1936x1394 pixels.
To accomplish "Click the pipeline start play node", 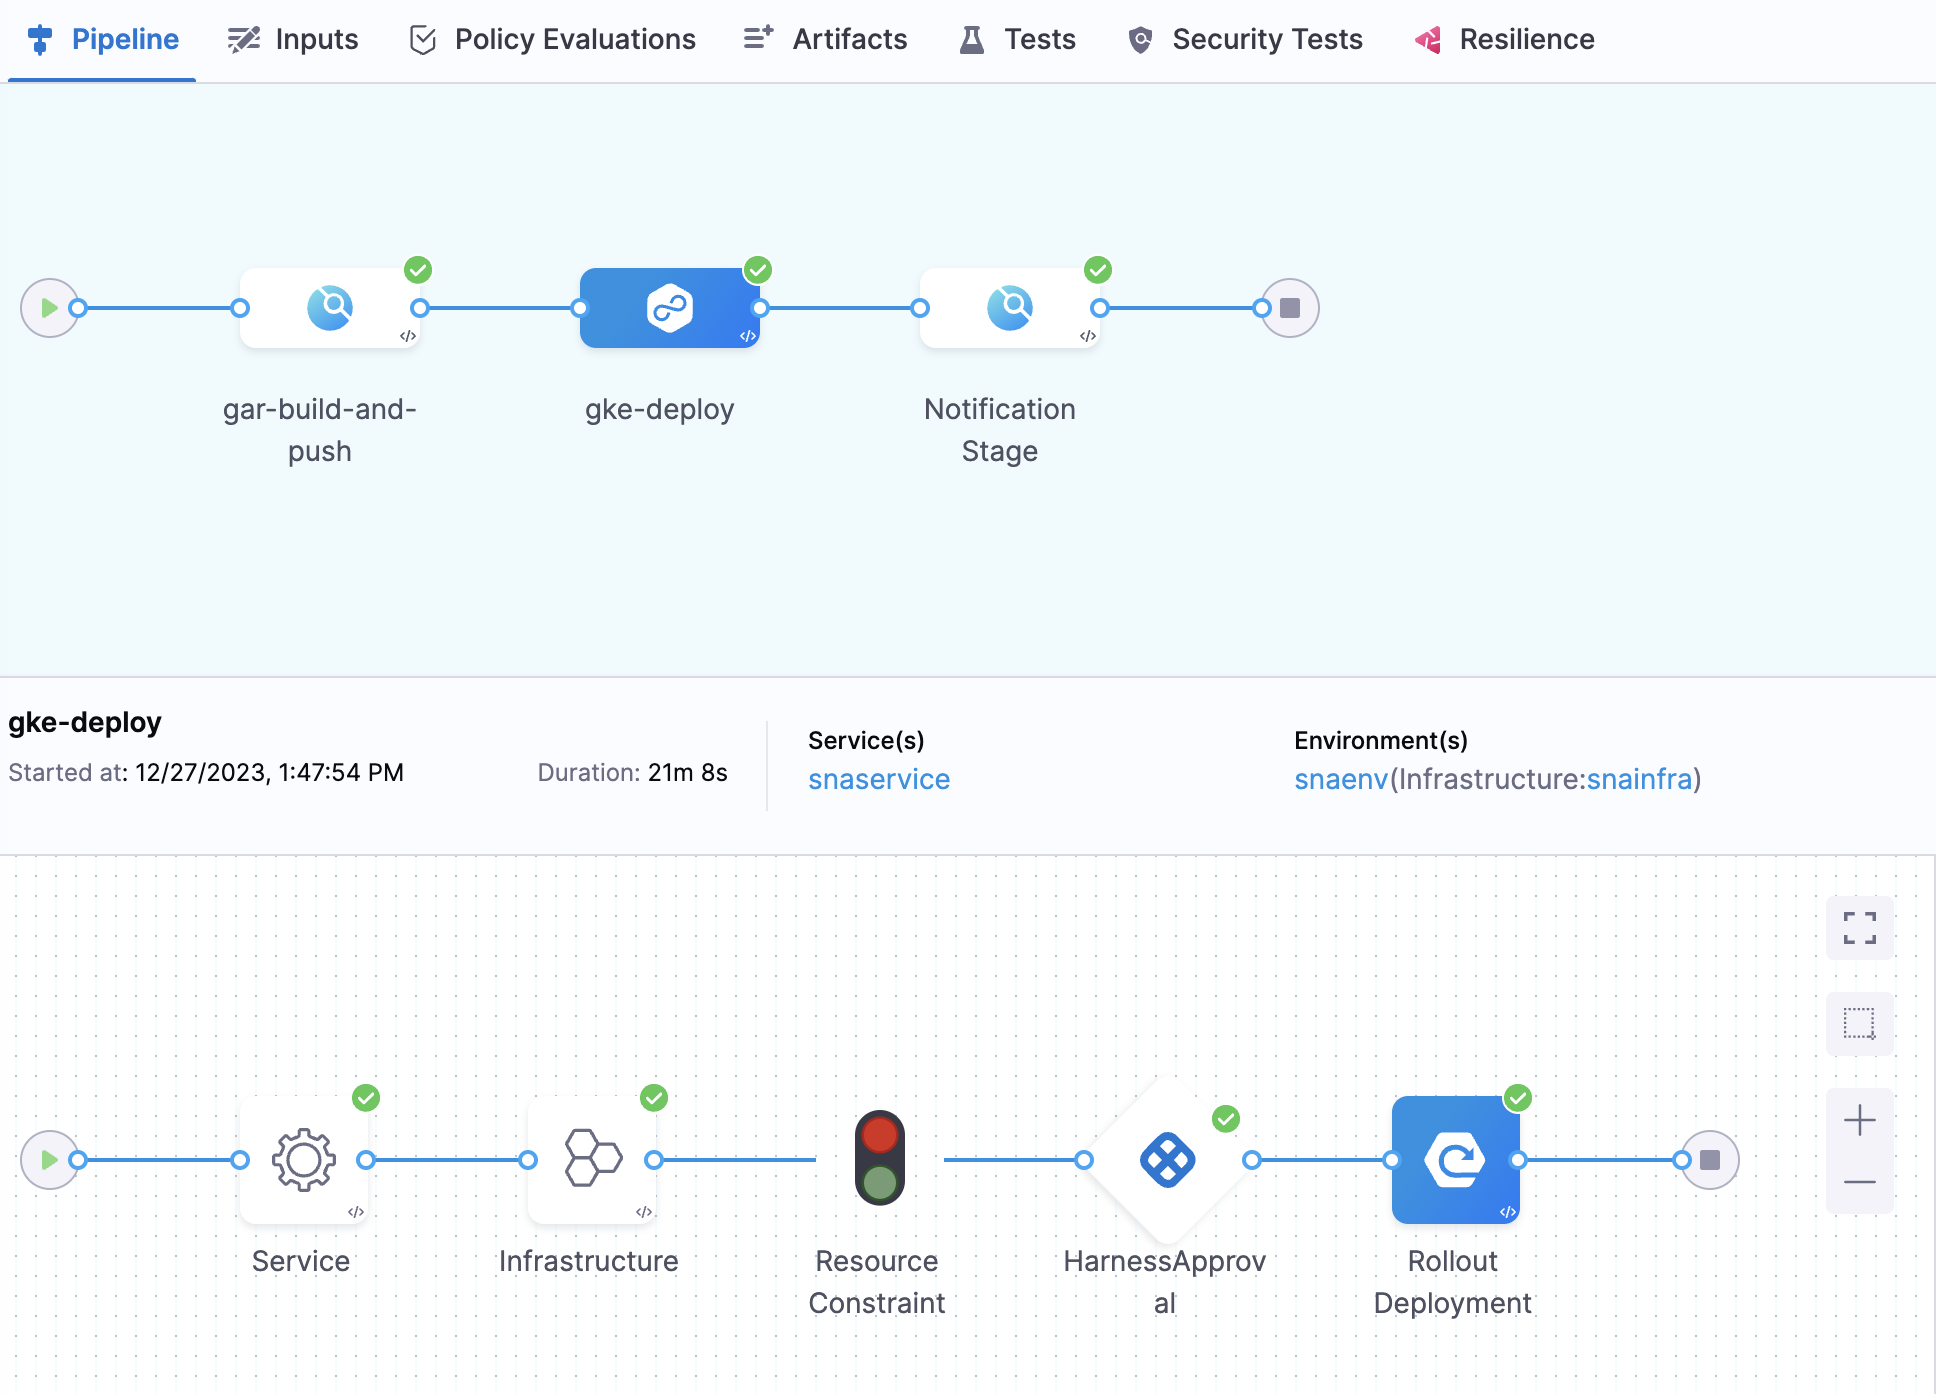I will pyautogui.click(x=48, y=308).
